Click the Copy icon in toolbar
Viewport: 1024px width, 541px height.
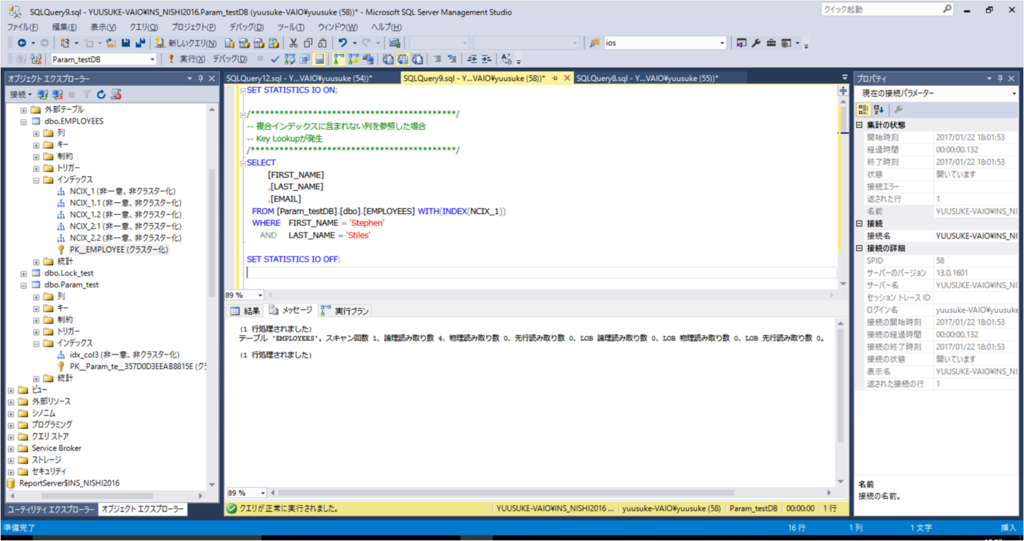[308, 42]
